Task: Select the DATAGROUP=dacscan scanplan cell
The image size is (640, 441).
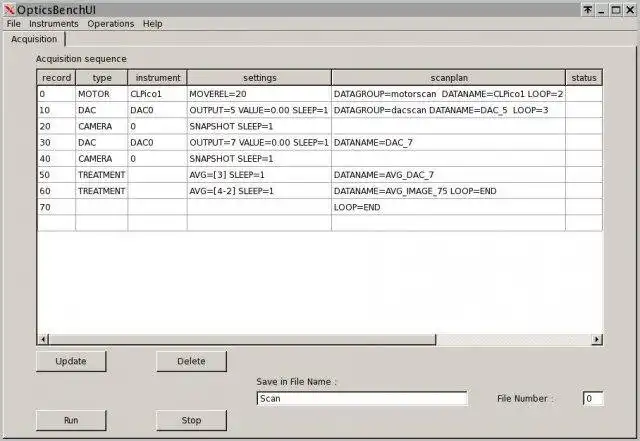Action: [449, 110]
